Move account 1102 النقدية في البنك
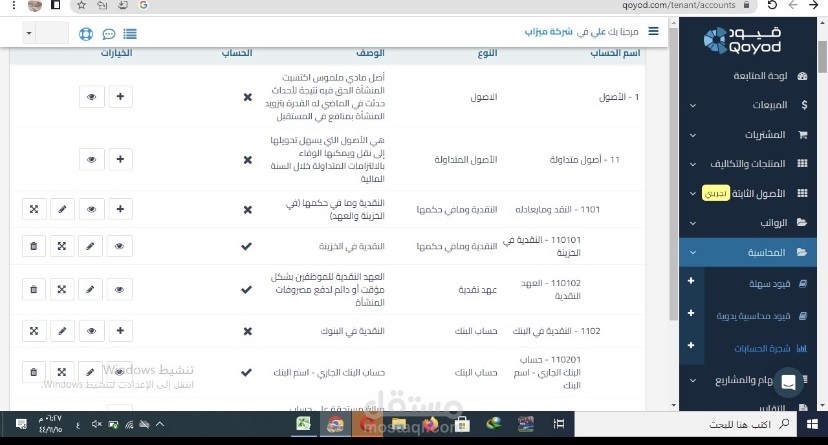Image resolution: width=828 pixels, height=445 pixels. [x=34, y=330]
